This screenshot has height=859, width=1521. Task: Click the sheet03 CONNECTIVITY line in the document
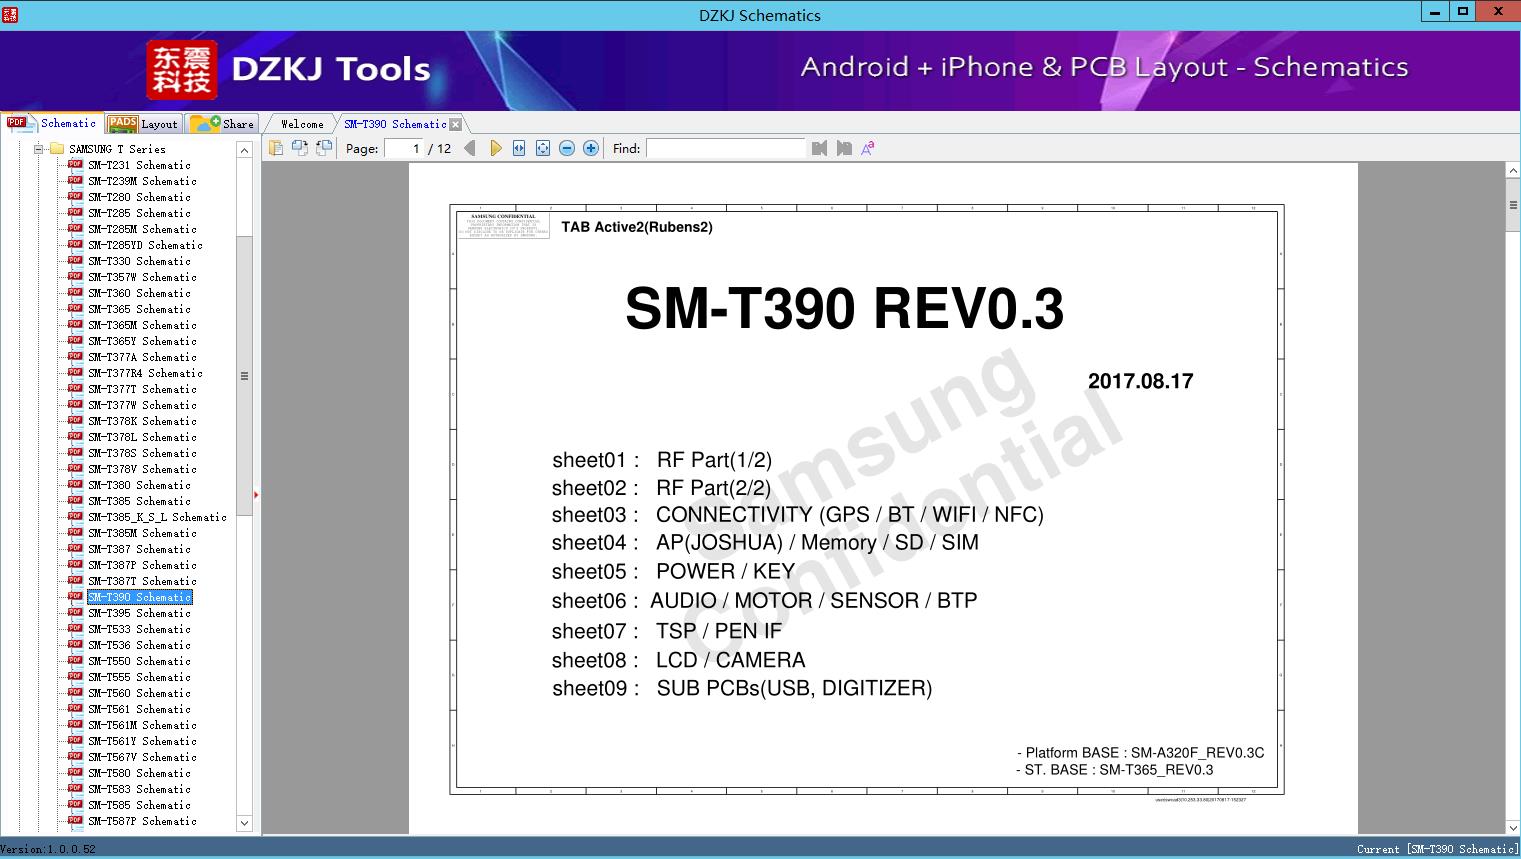tap(798, 515)
